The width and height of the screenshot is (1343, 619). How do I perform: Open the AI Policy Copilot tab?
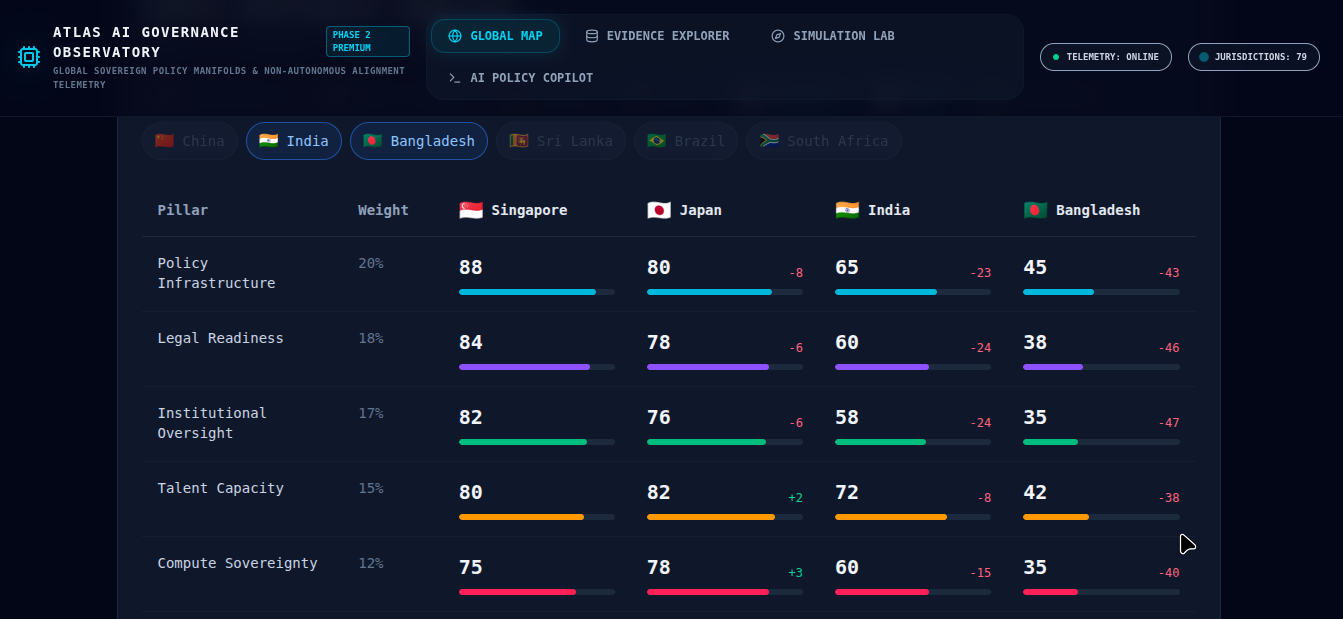click(520, 78)
